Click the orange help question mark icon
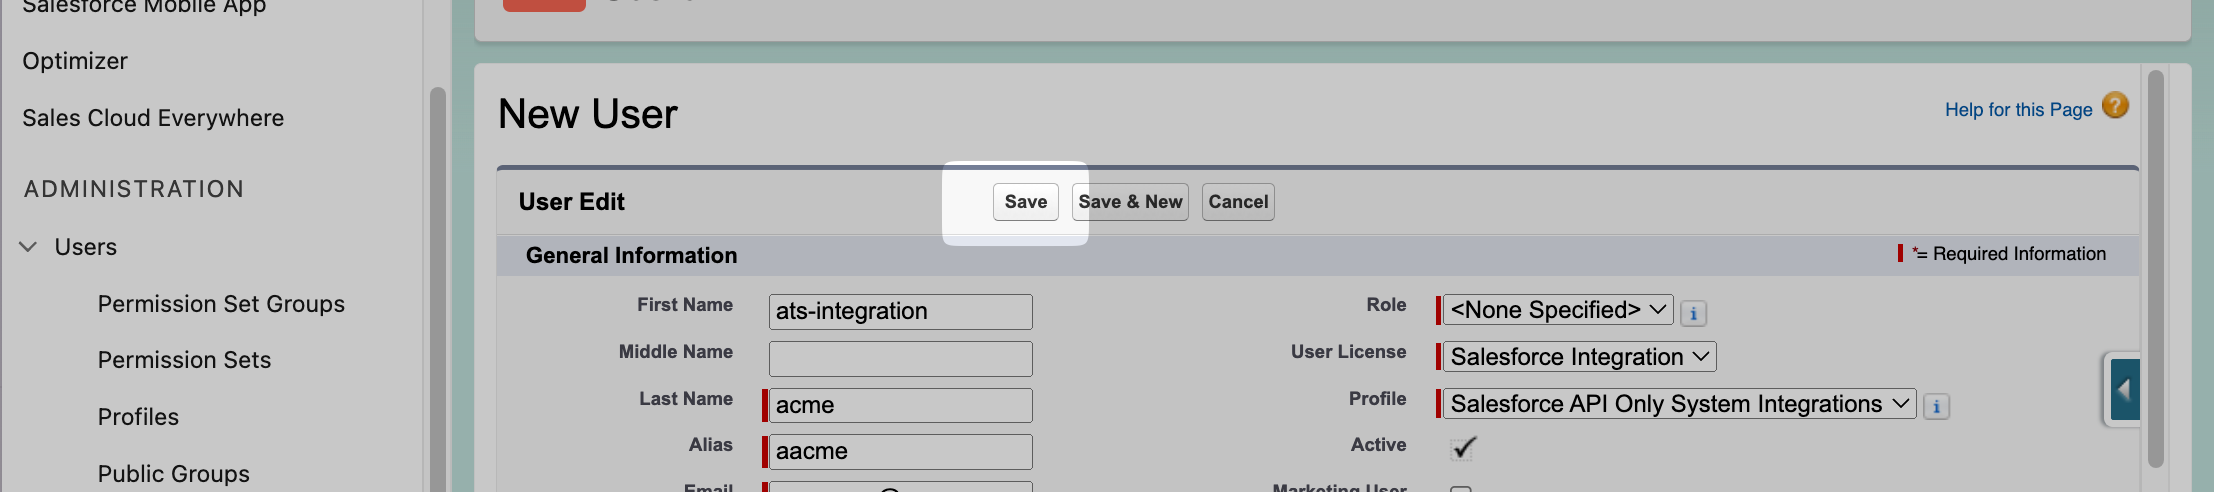 coord(2115,105)
